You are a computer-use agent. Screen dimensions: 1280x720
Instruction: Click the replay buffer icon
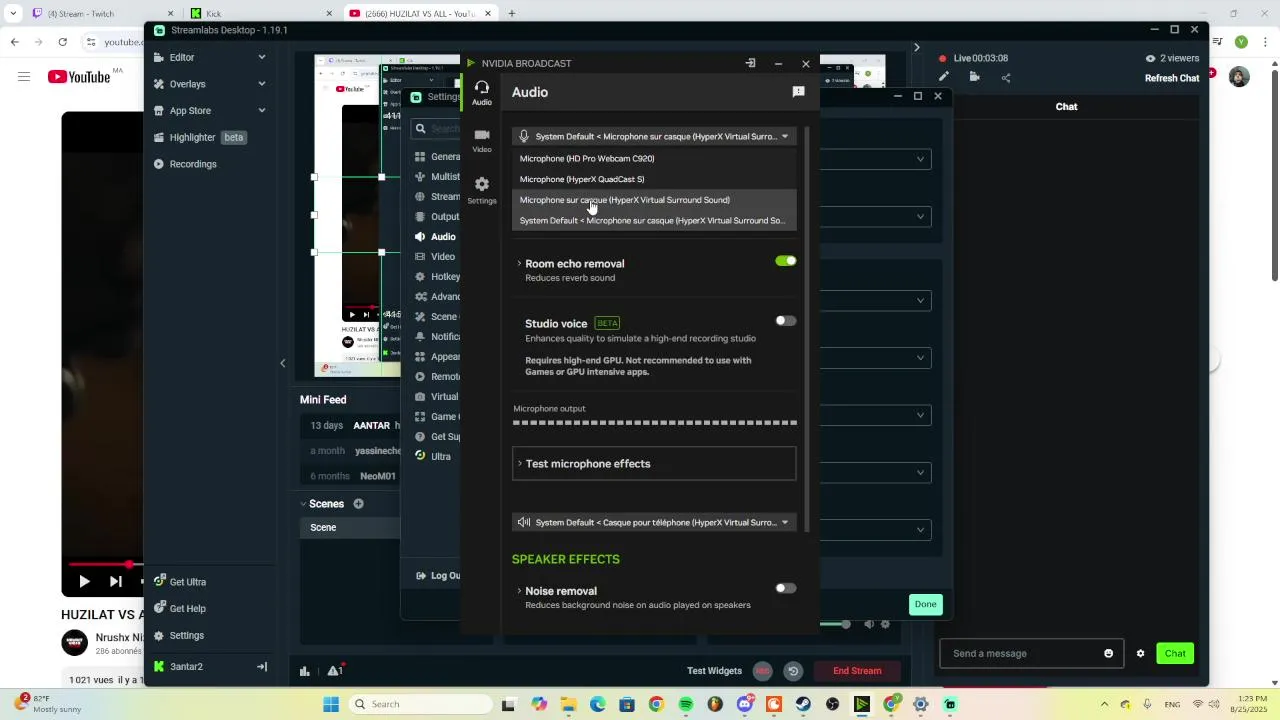793,671
